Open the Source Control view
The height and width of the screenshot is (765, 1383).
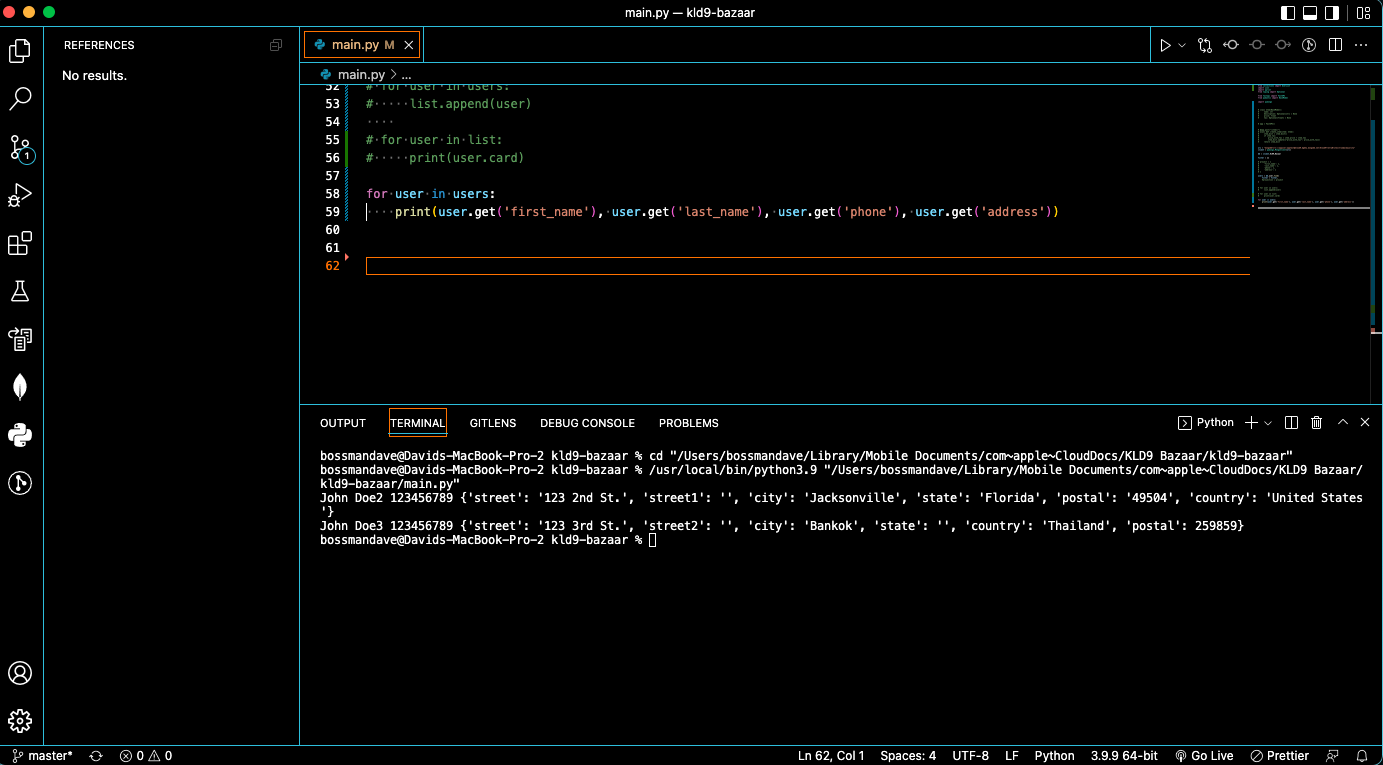[20, 148]
